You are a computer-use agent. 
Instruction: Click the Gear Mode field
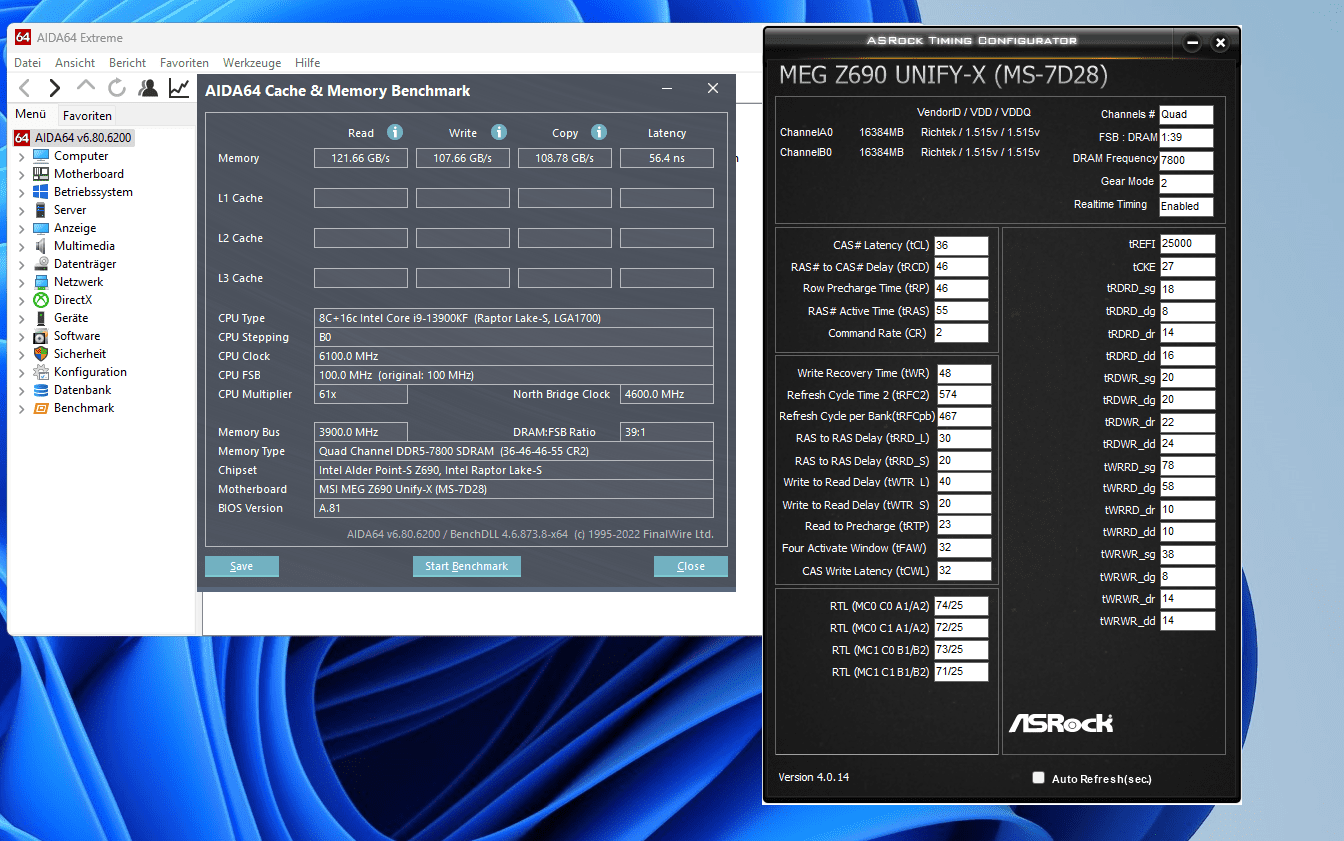coord(1186,183)
